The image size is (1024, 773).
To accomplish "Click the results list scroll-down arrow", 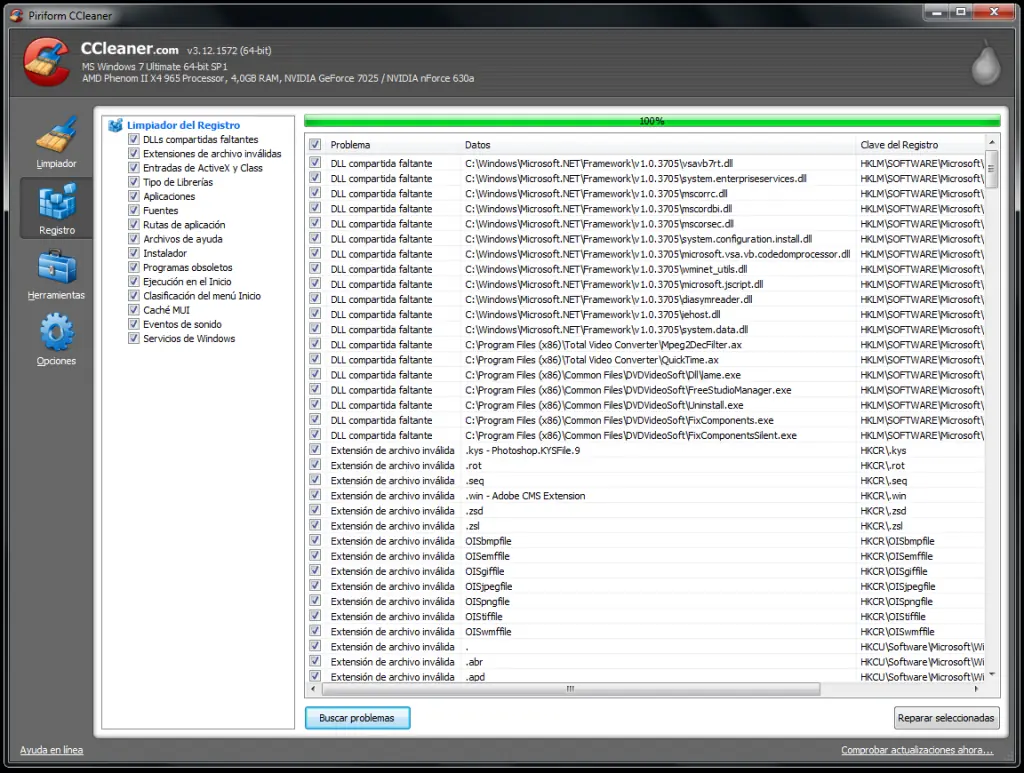I will 991,674.
